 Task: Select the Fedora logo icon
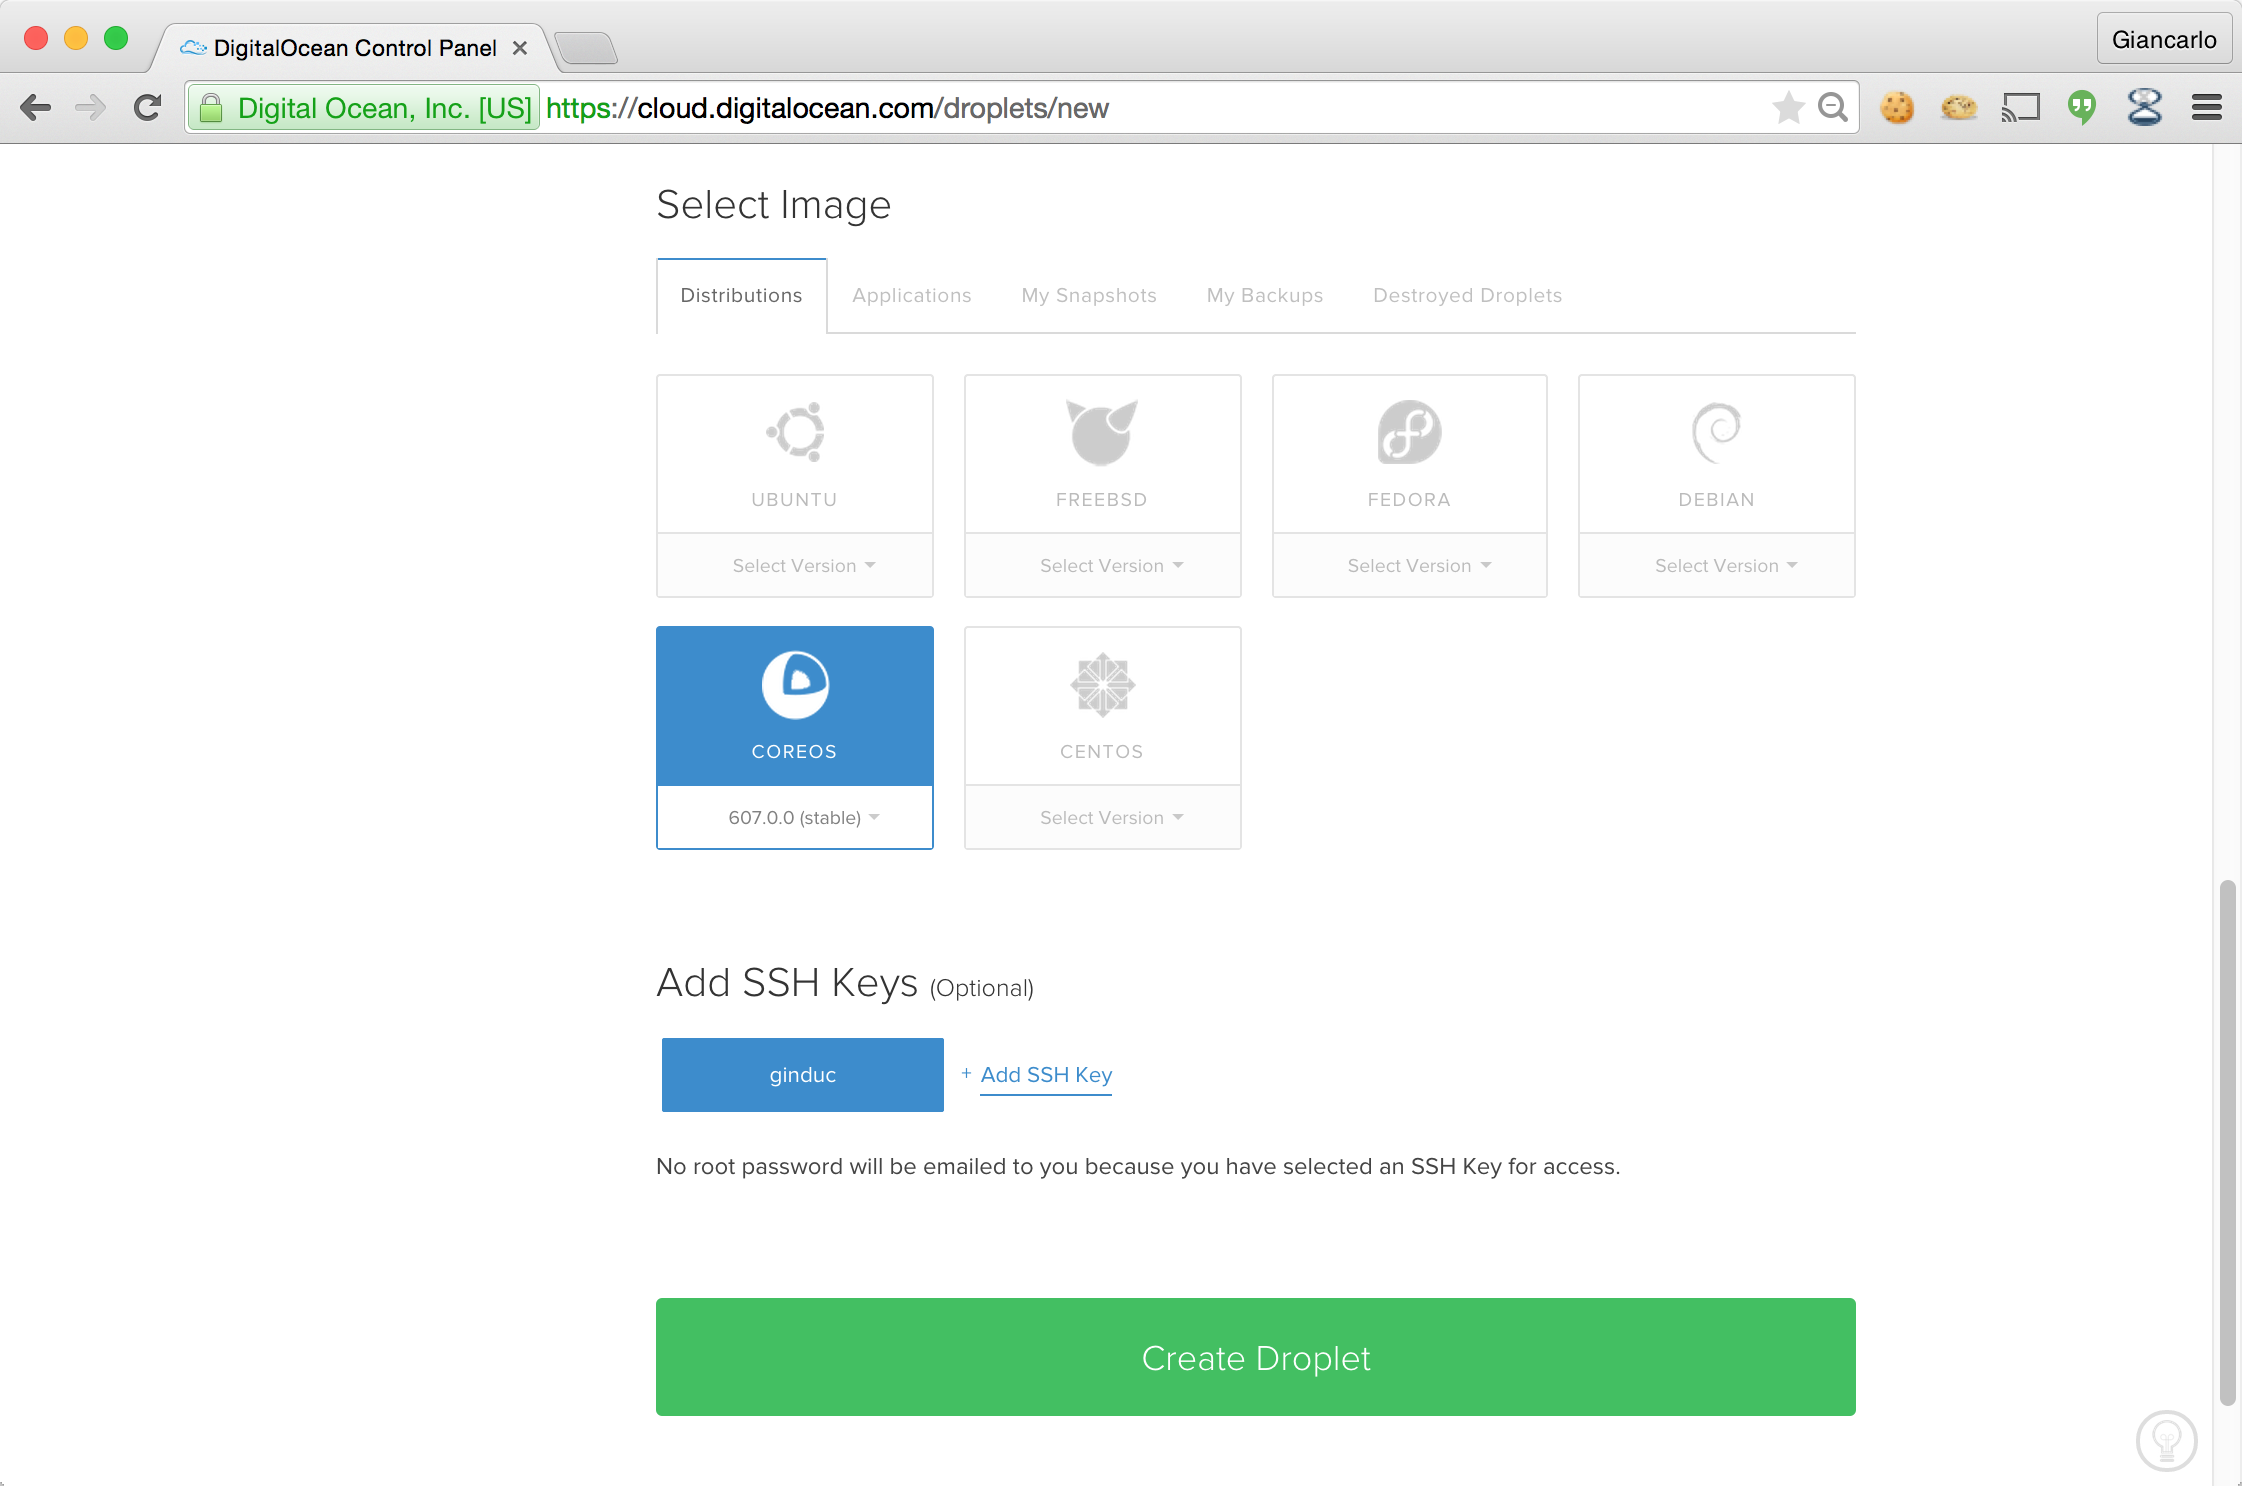point(1409,432)
